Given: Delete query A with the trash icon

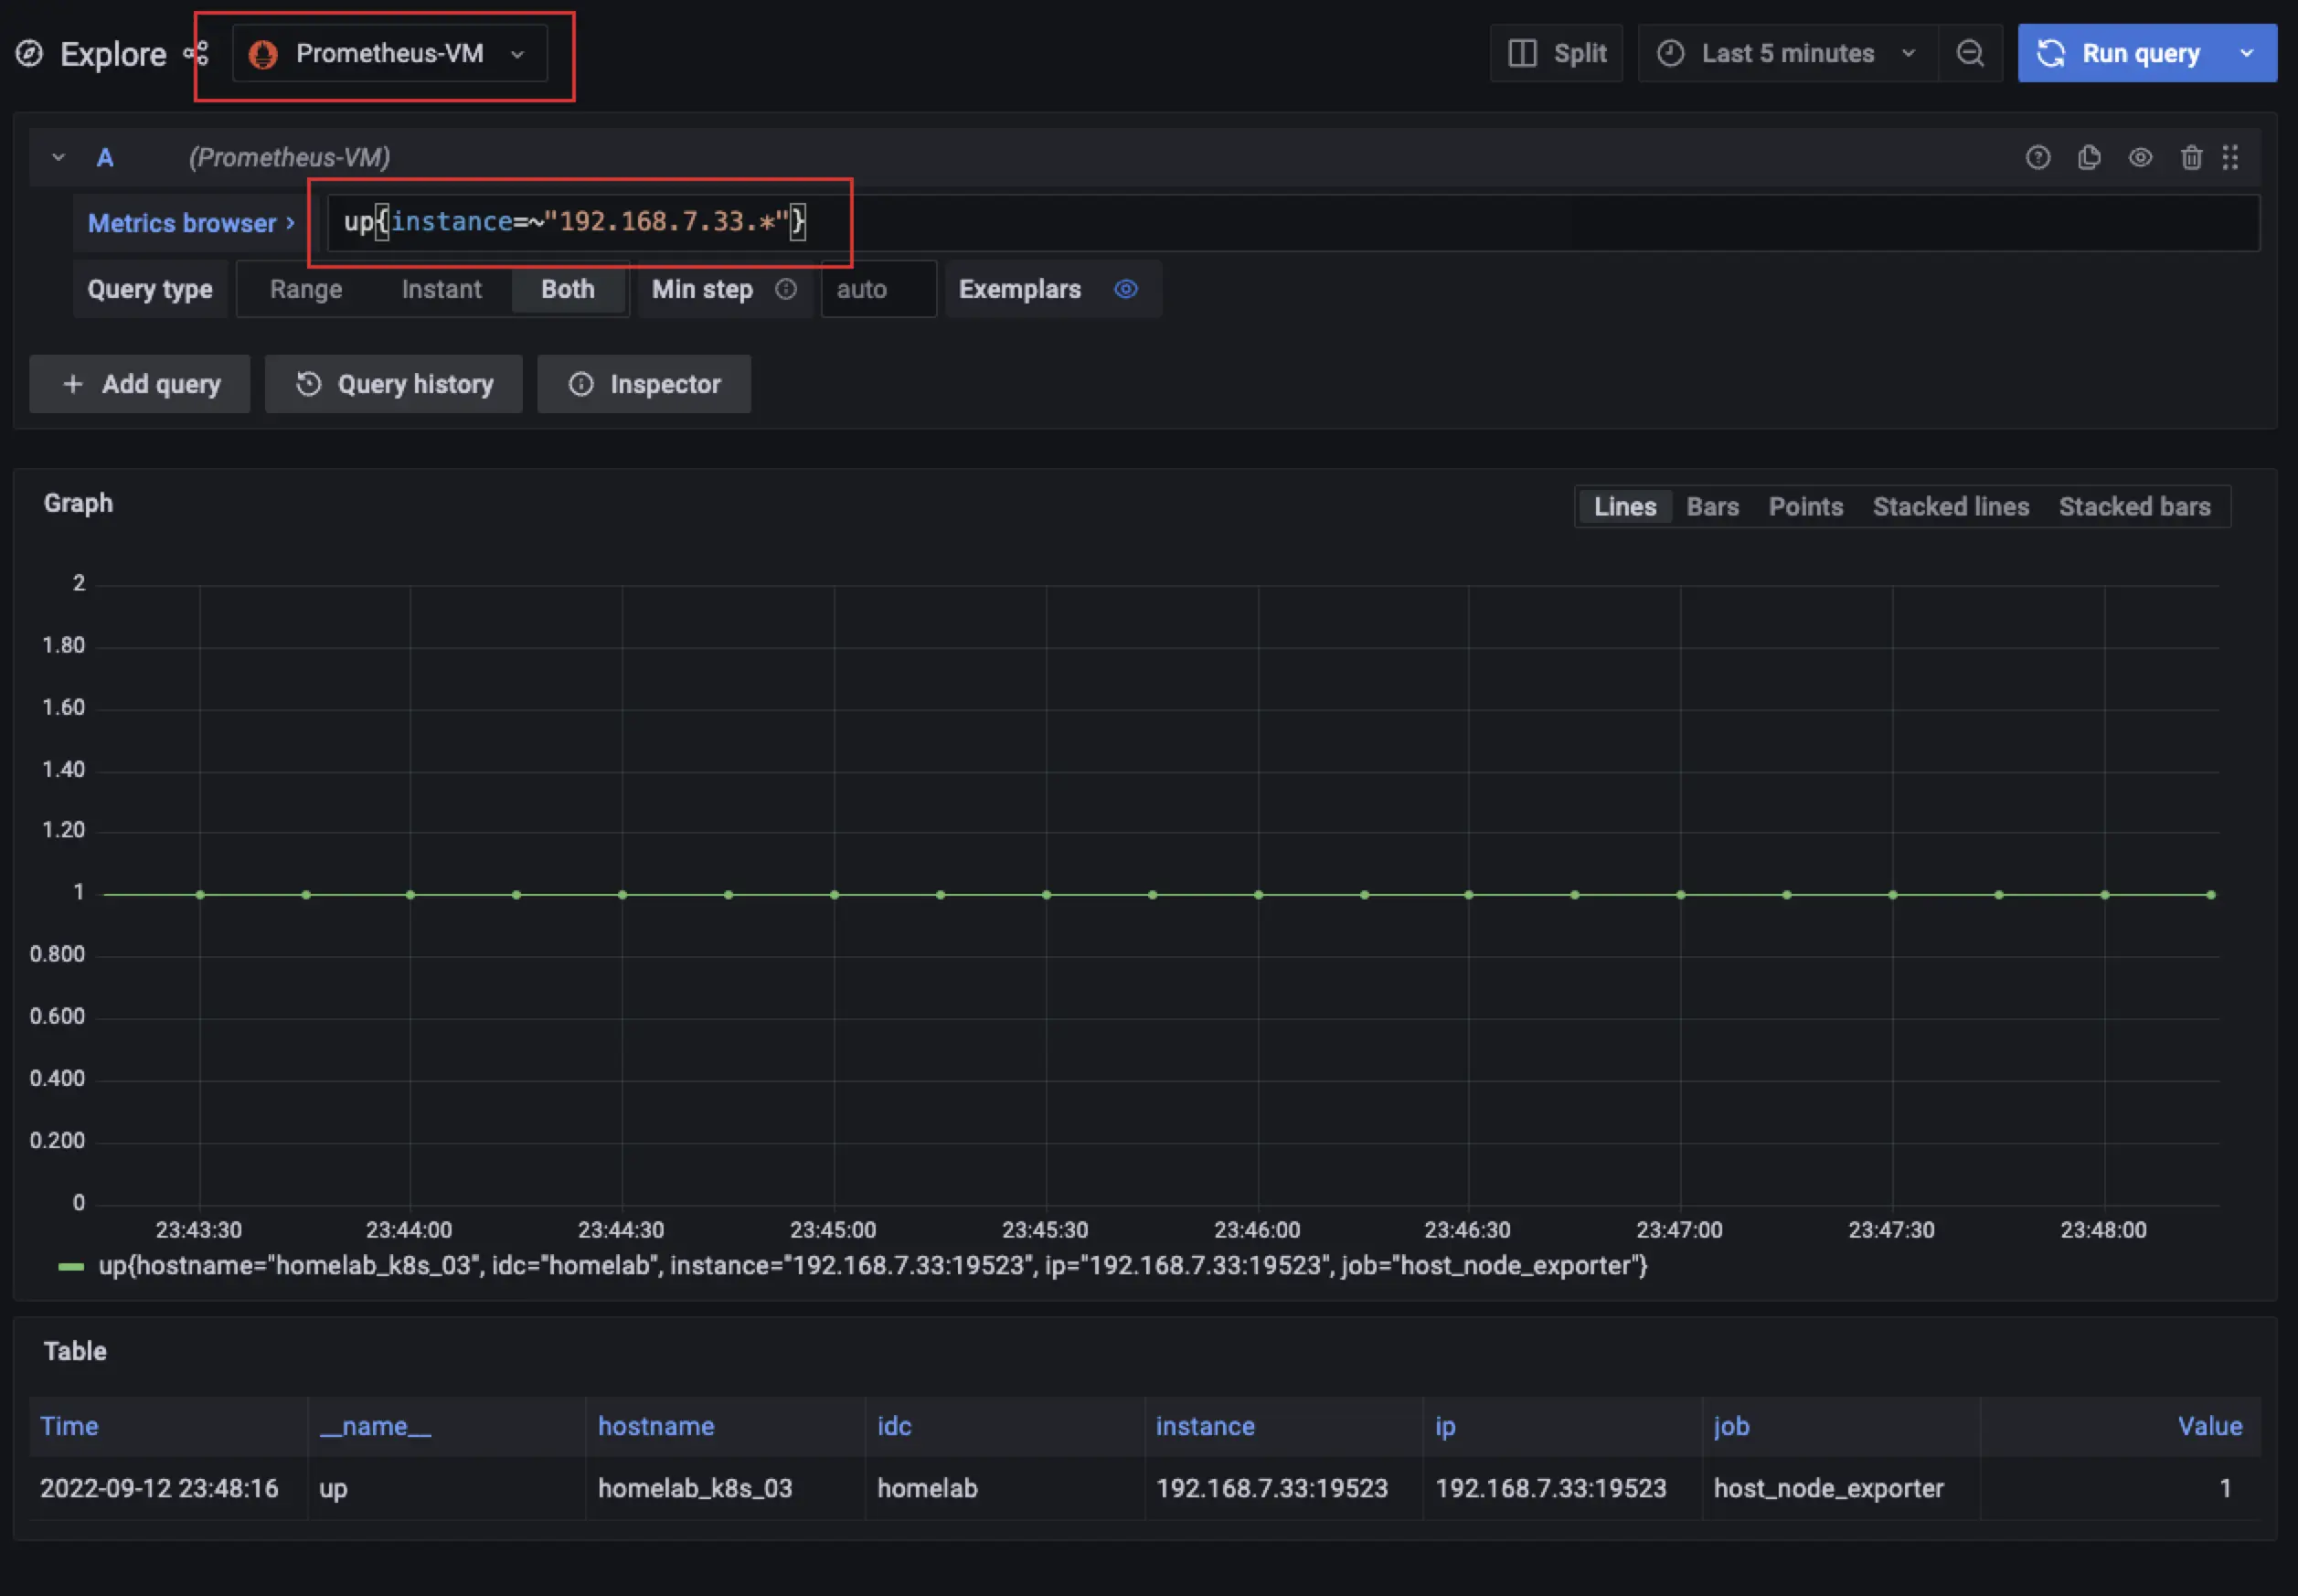Looking at the screenshot, I should click(x=2191, y=157).
